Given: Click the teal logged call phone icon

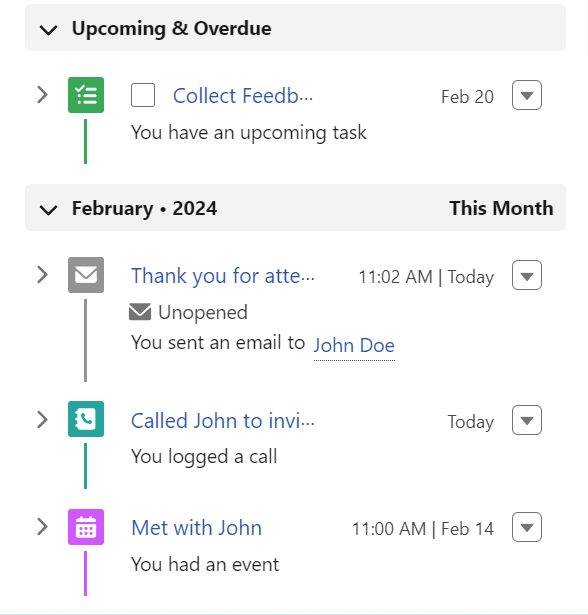Looking at the screenshot, I should tap(86, 419).
